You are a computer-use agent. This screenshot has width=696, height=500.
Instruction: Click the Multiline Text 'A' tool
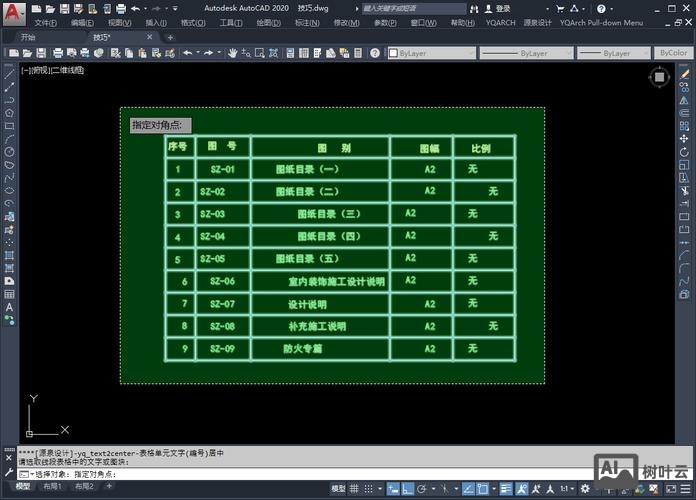(9, 307)
